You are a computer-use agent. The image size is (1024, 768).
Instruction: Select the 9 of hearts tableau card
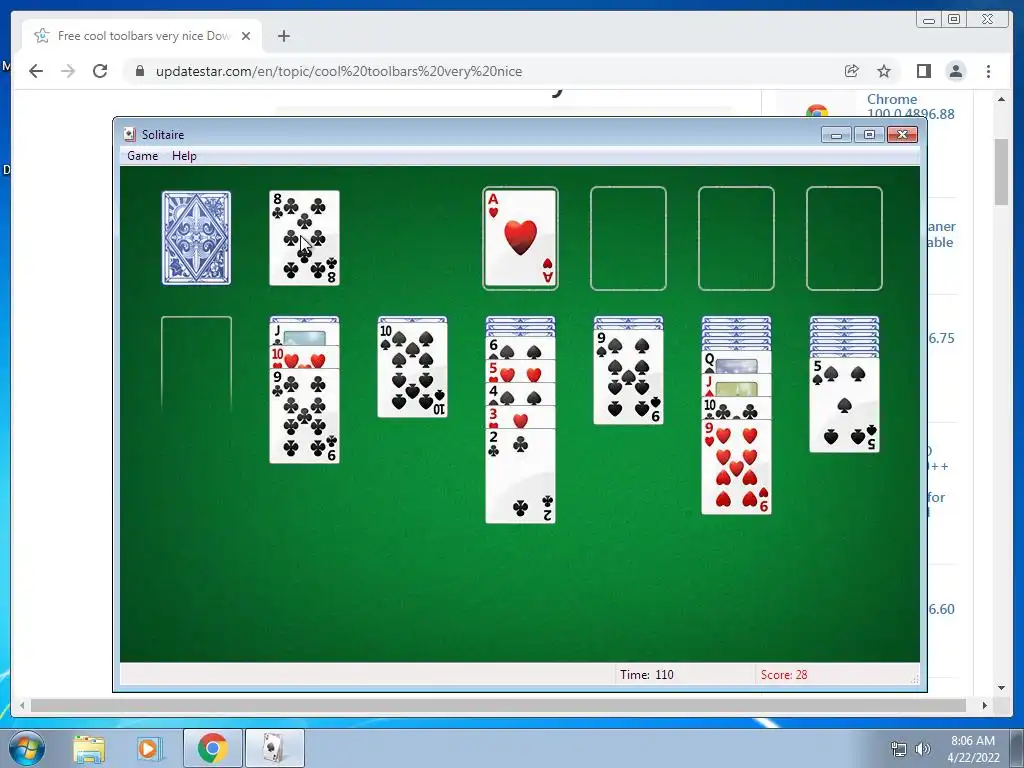[736, 467]
